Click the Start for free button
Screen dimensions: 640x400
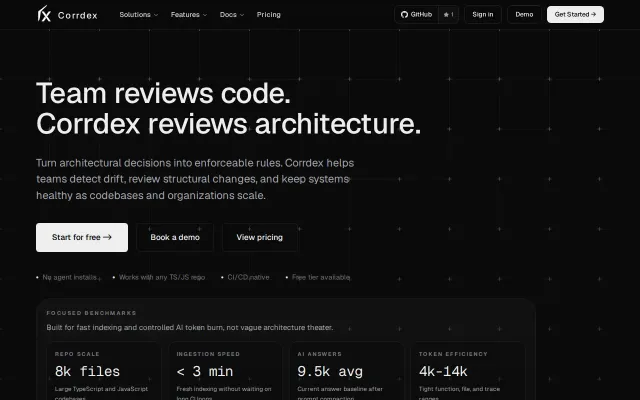point(82,237)
